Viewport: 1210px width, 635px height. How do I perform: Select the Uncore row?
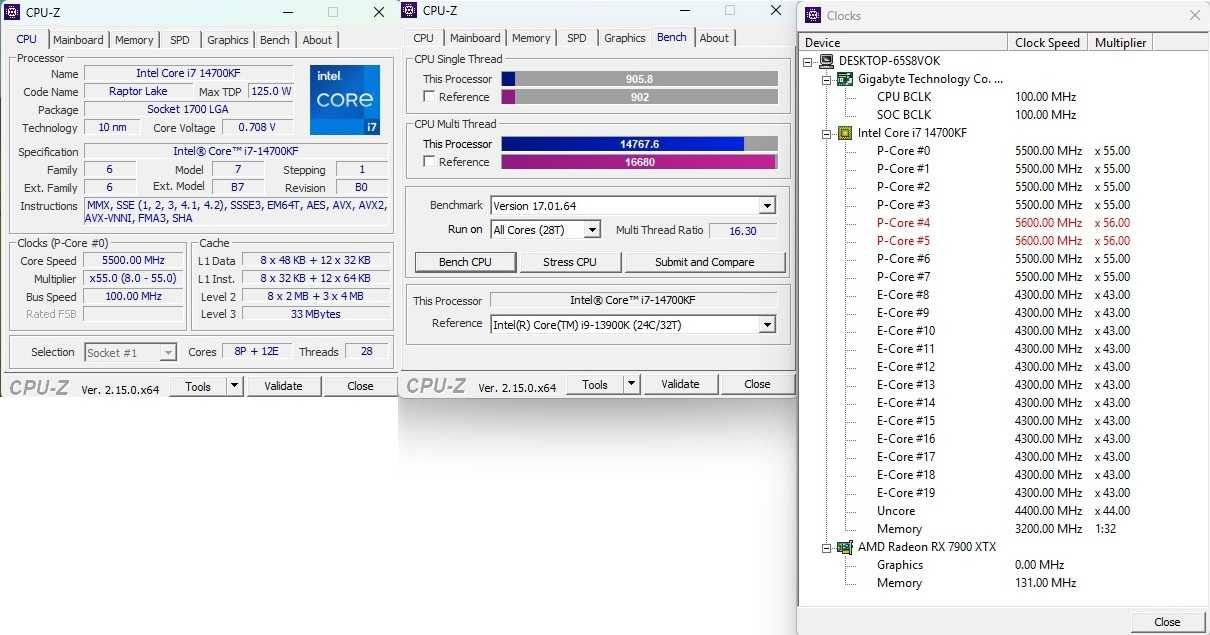coord(1003,511)
